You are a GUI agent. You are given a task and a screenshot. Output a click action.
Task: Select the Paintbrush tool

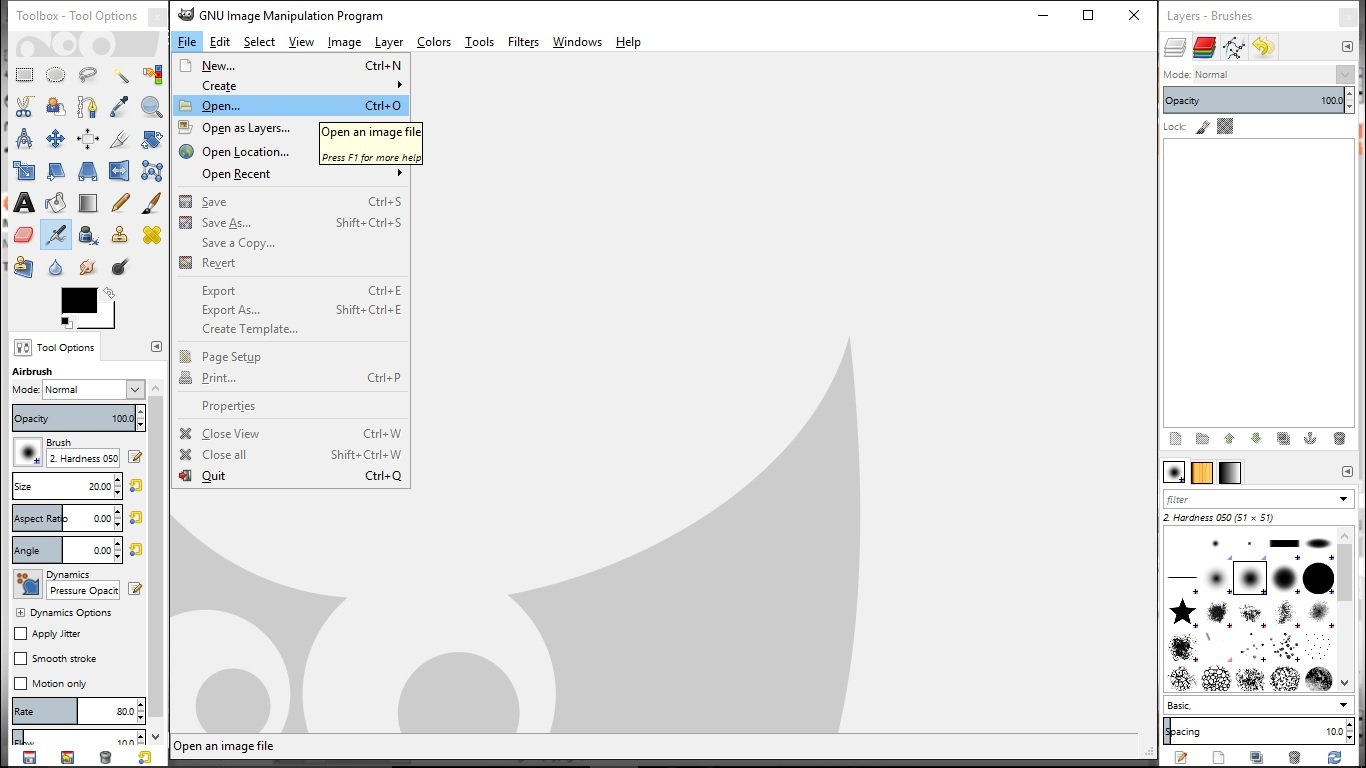click(152, 203)
